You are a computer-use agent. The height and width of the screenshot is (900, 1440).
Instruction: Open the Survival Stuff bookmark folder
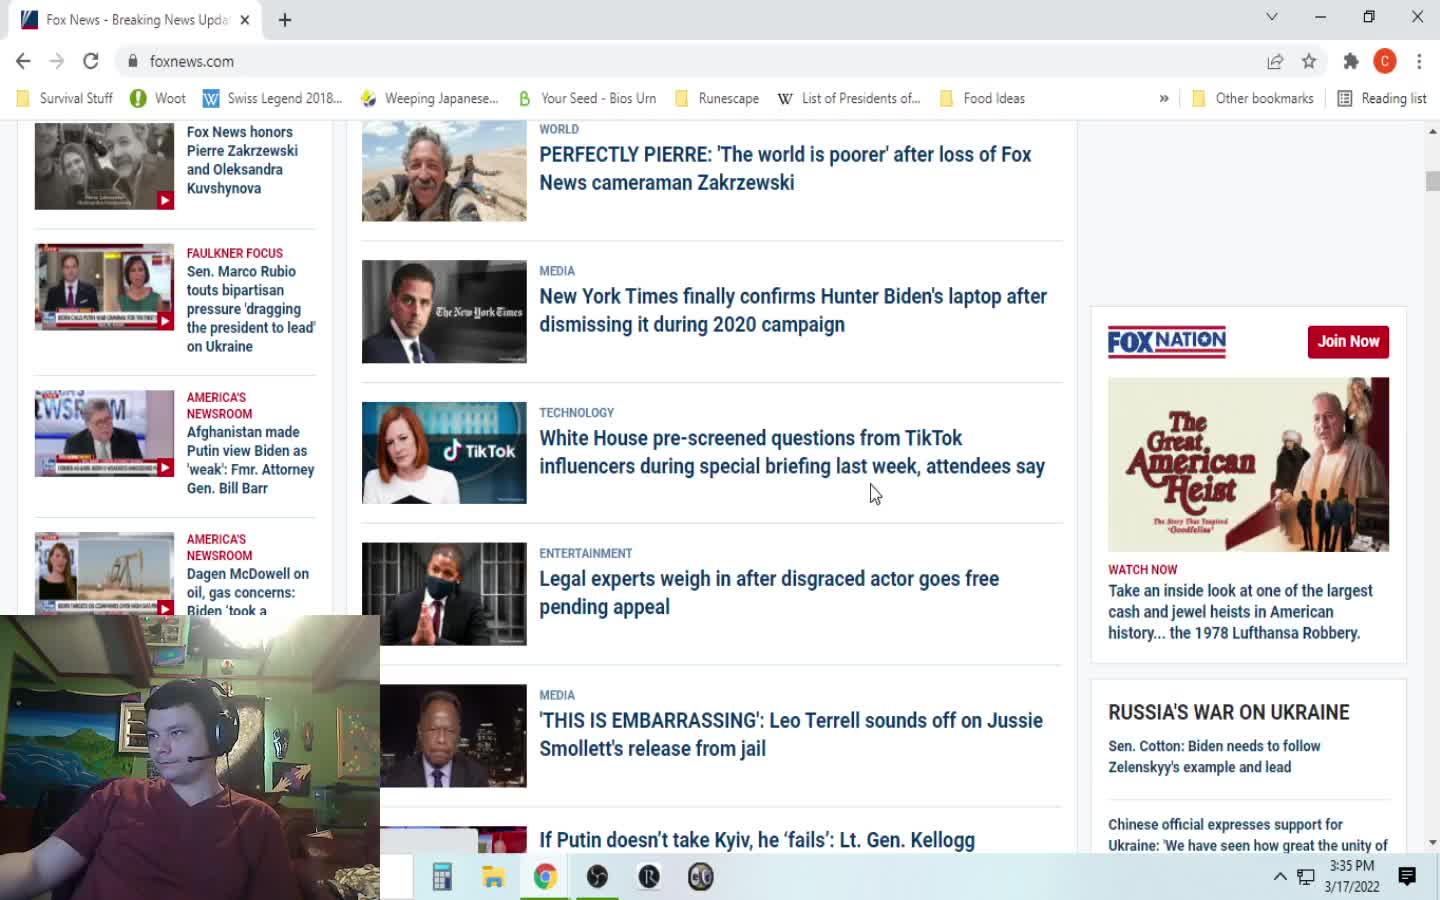point(65,98)
